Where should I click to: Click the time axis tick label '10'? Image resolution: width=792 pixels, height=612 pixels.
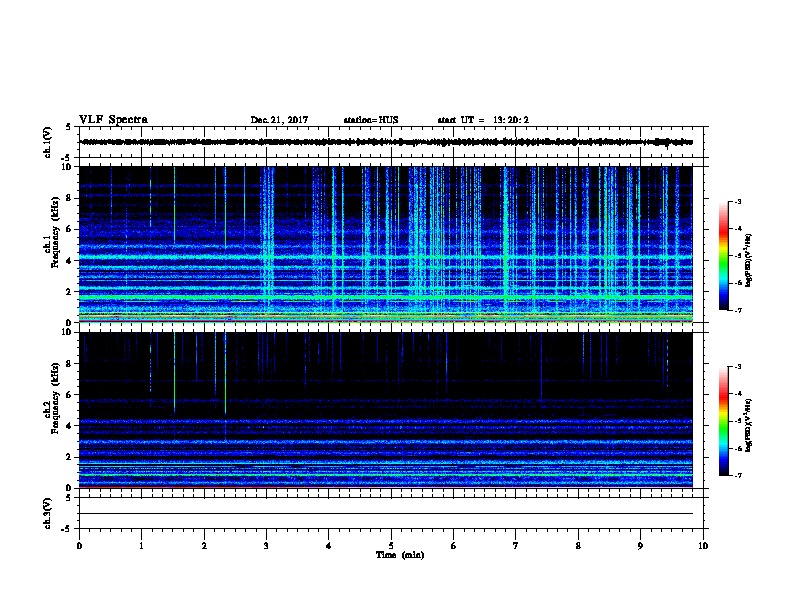[x=703, y=546]
